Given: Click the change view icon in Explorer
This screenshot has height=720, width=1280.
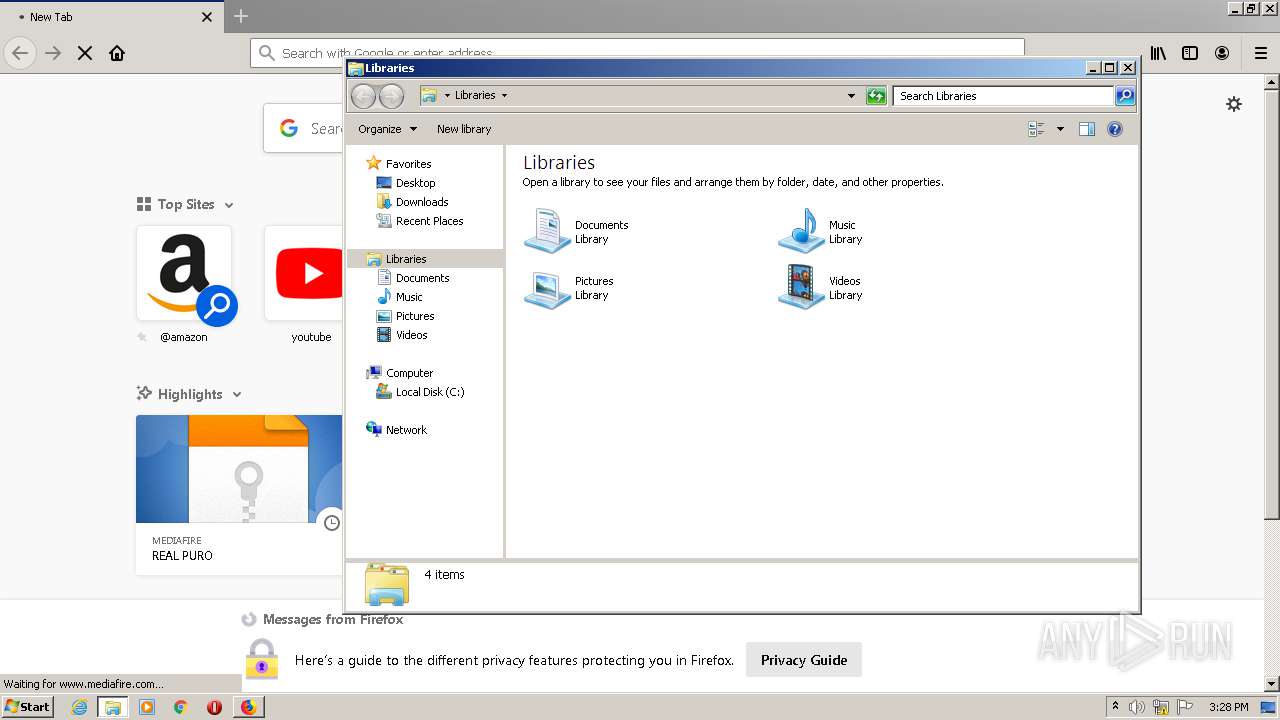Looking at the screenshot, I should pyautogui.click(x=1036, y=129).
